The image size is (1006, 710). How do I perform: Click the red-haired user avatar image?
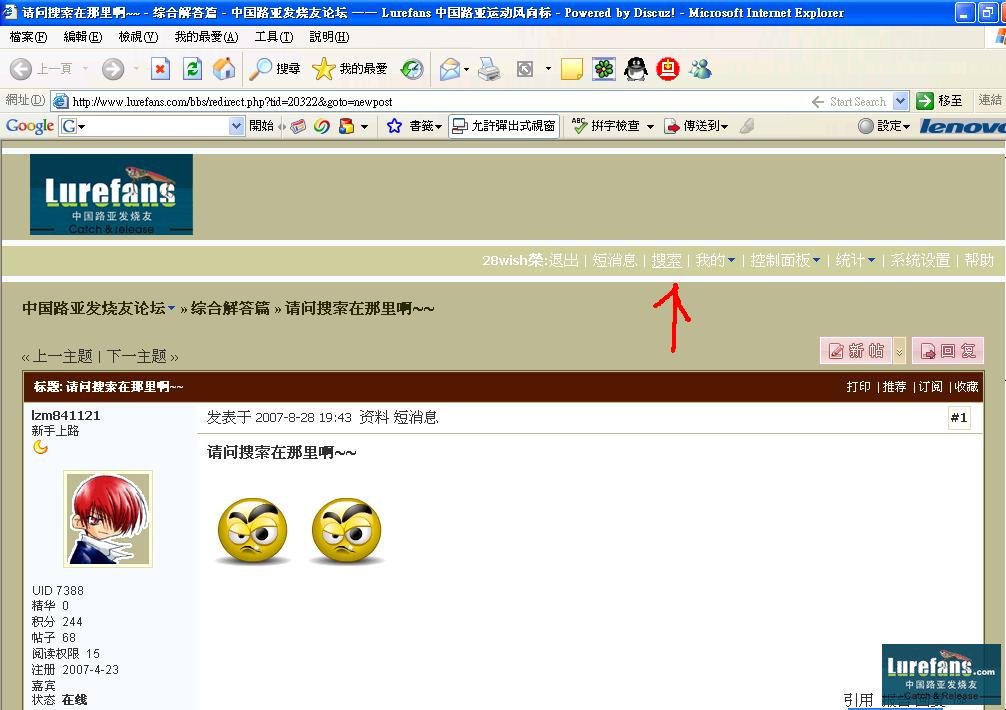tap(107, 519)
